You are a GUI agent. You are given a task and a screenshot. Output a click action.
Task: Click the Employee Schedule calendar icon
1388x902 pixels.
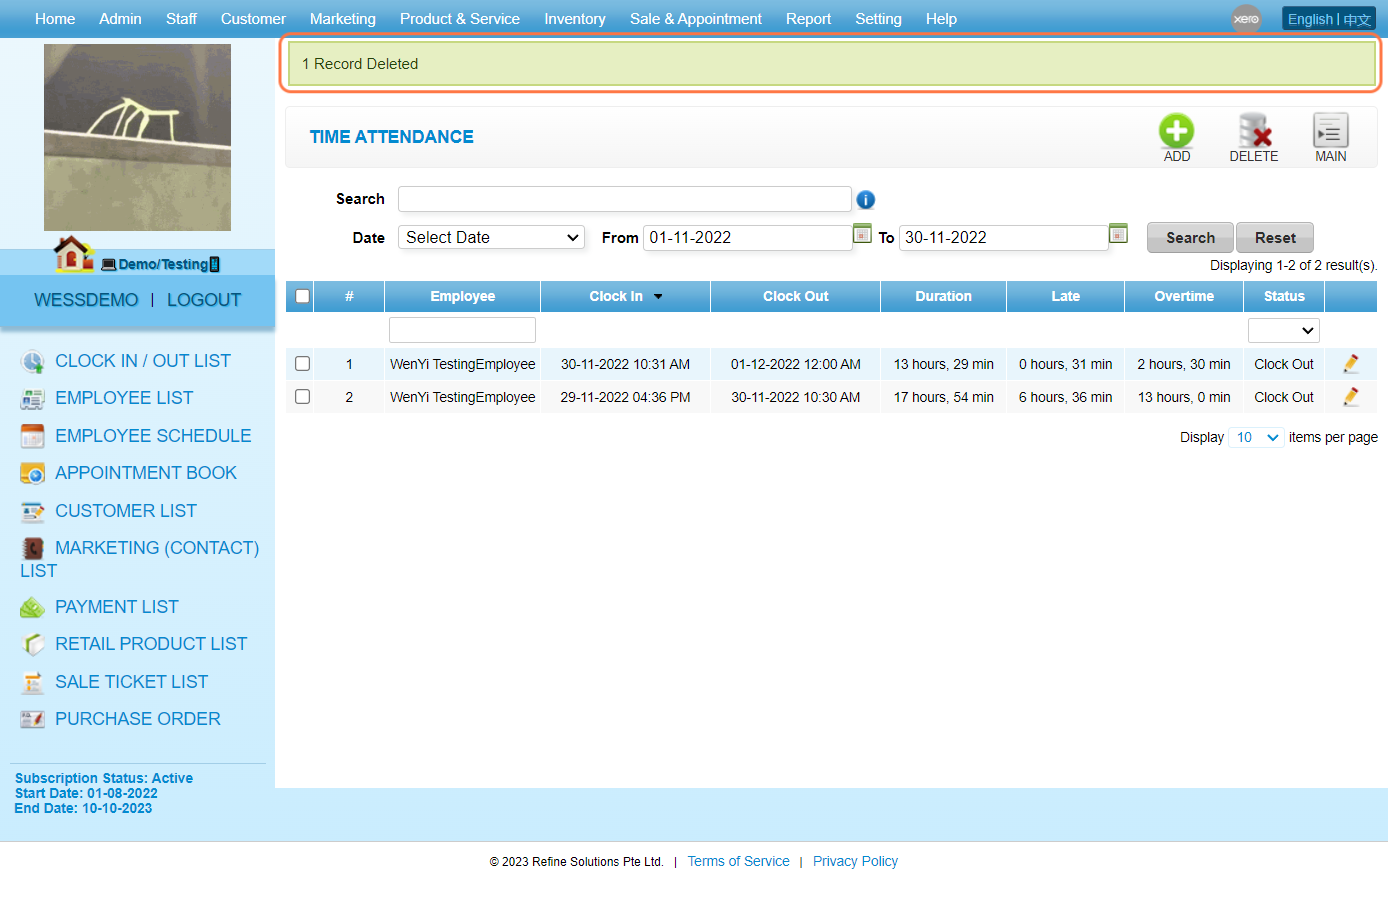(x=32, y=437)
